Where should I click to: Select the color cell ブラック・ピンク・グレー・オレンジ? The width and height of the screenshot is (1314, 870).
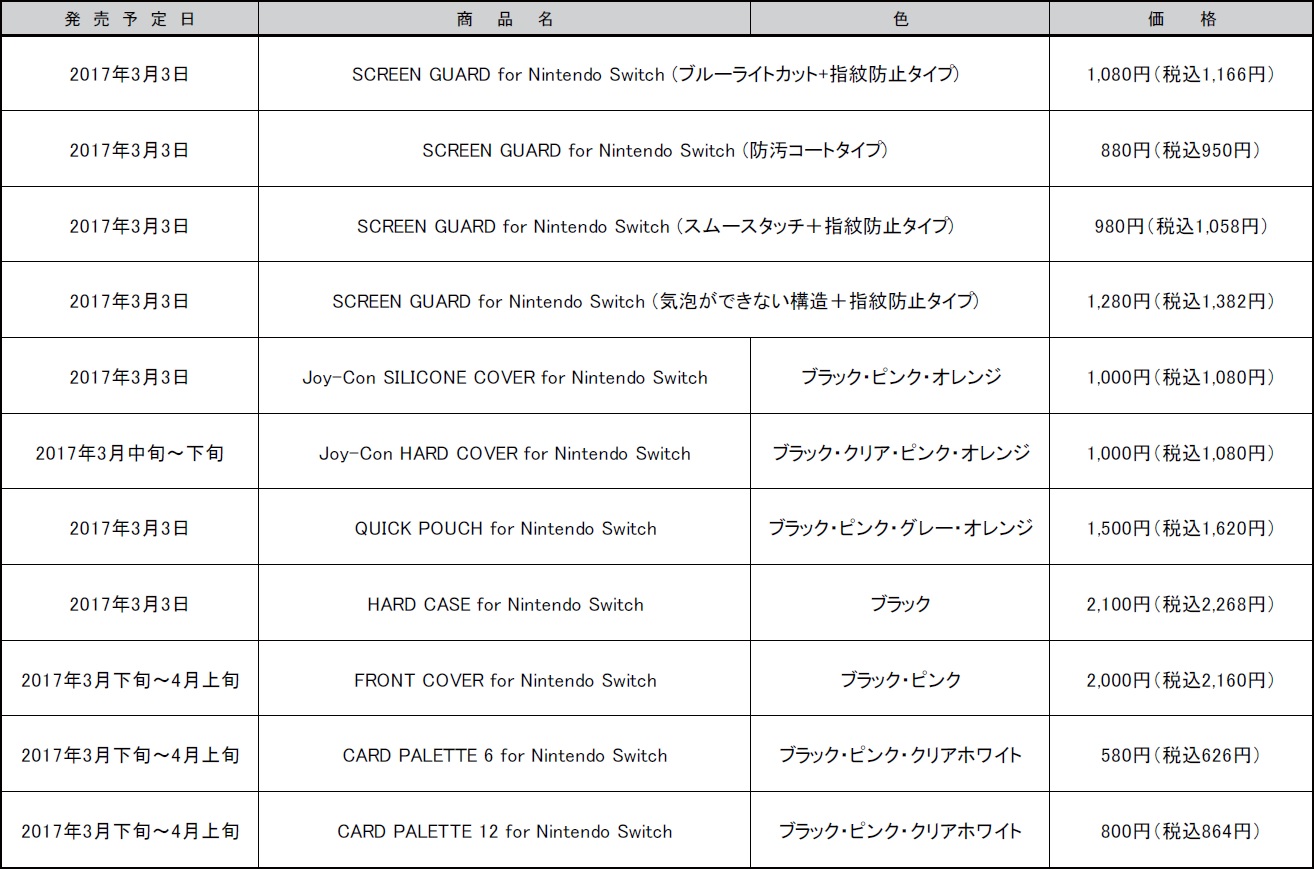(x=900, y=528)
